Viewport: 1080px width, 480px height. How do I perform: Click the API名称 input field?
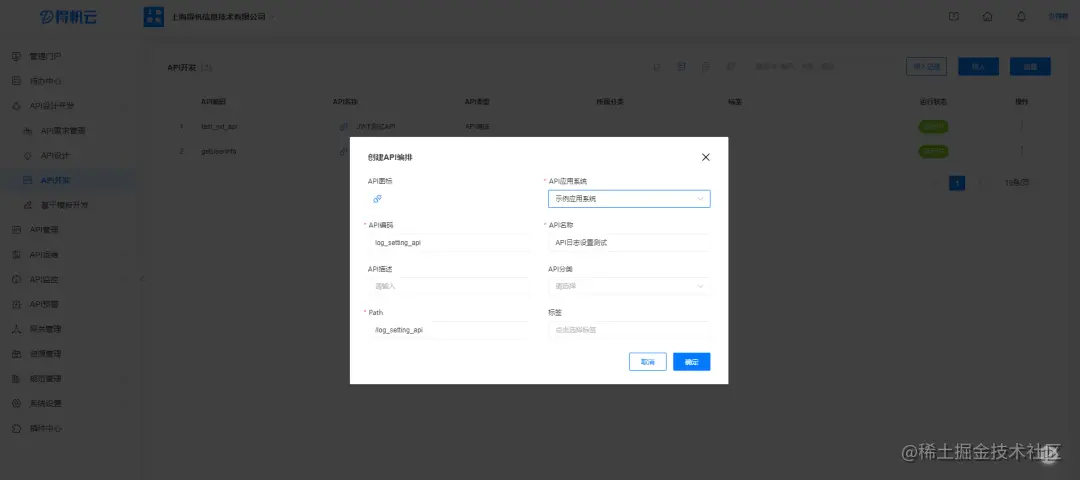coord(629,242)
